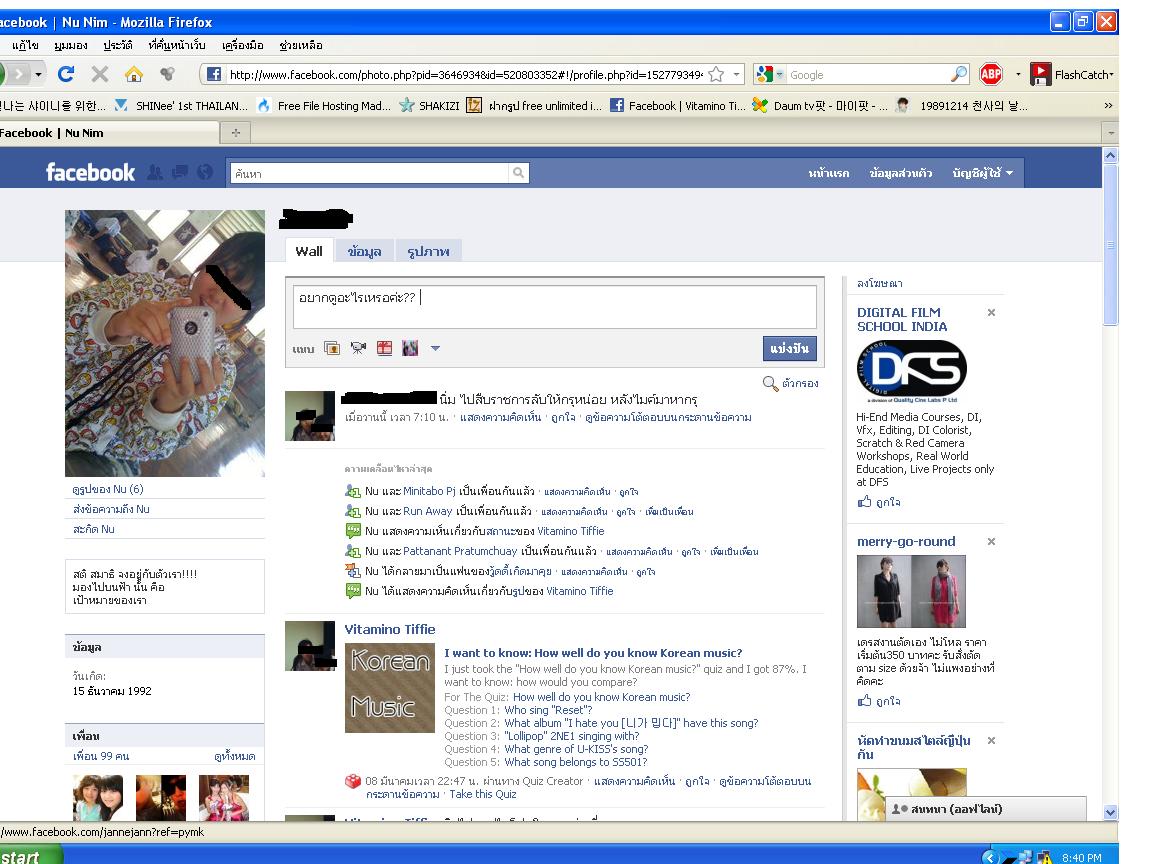1152x864 pixels.
Task: Click ดูทั้งหมด to see all friends
Action: [234, 756]
